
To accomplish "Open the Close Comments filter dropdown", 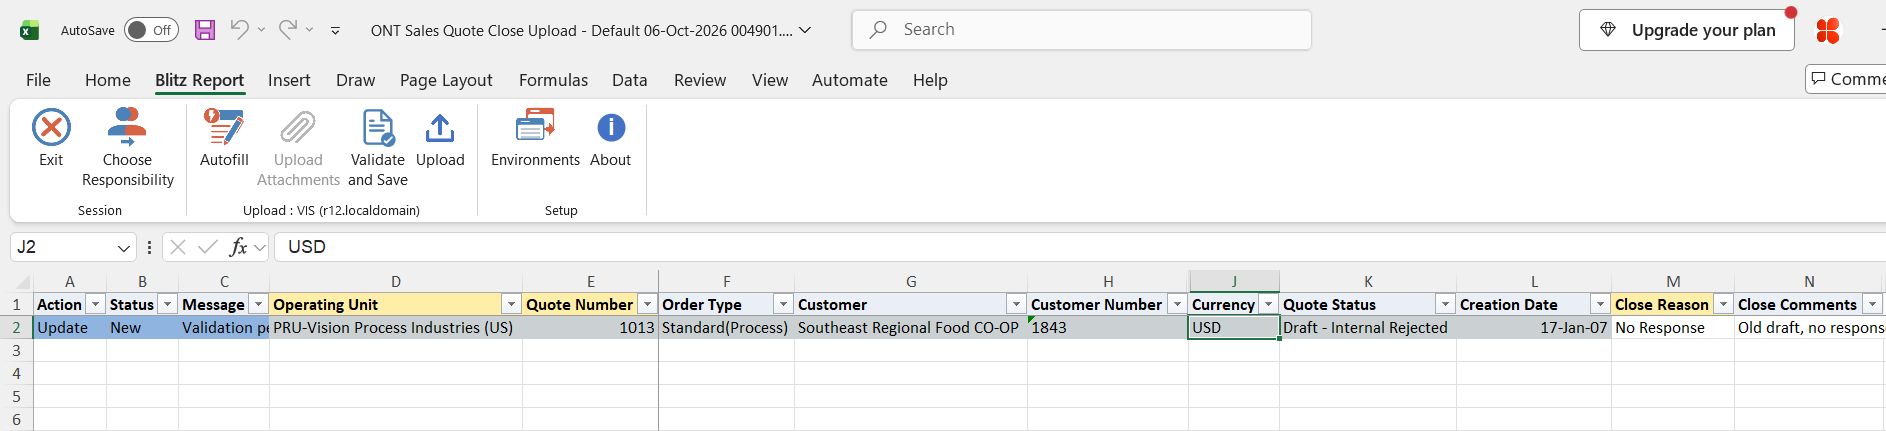I will click(x=1873, y=304).
